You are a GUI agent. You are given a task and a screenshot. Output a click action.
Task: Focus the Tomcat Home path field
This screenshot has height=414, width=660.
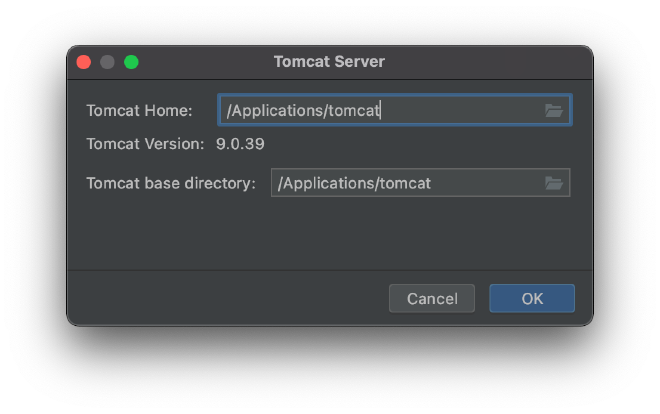click(394, 110)
